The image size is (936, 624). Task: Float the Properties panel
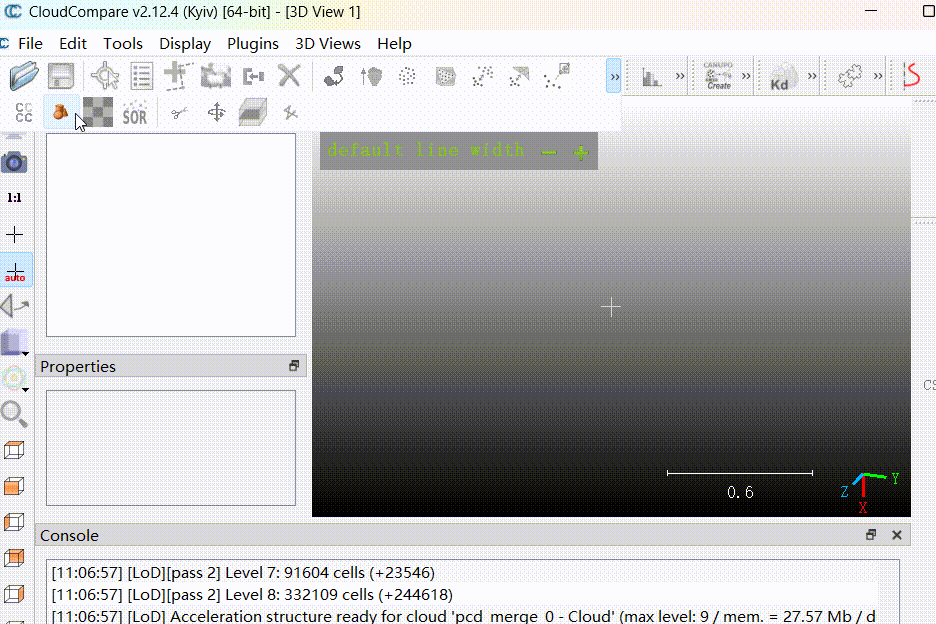pyautogui.click(x=294, y=366)
